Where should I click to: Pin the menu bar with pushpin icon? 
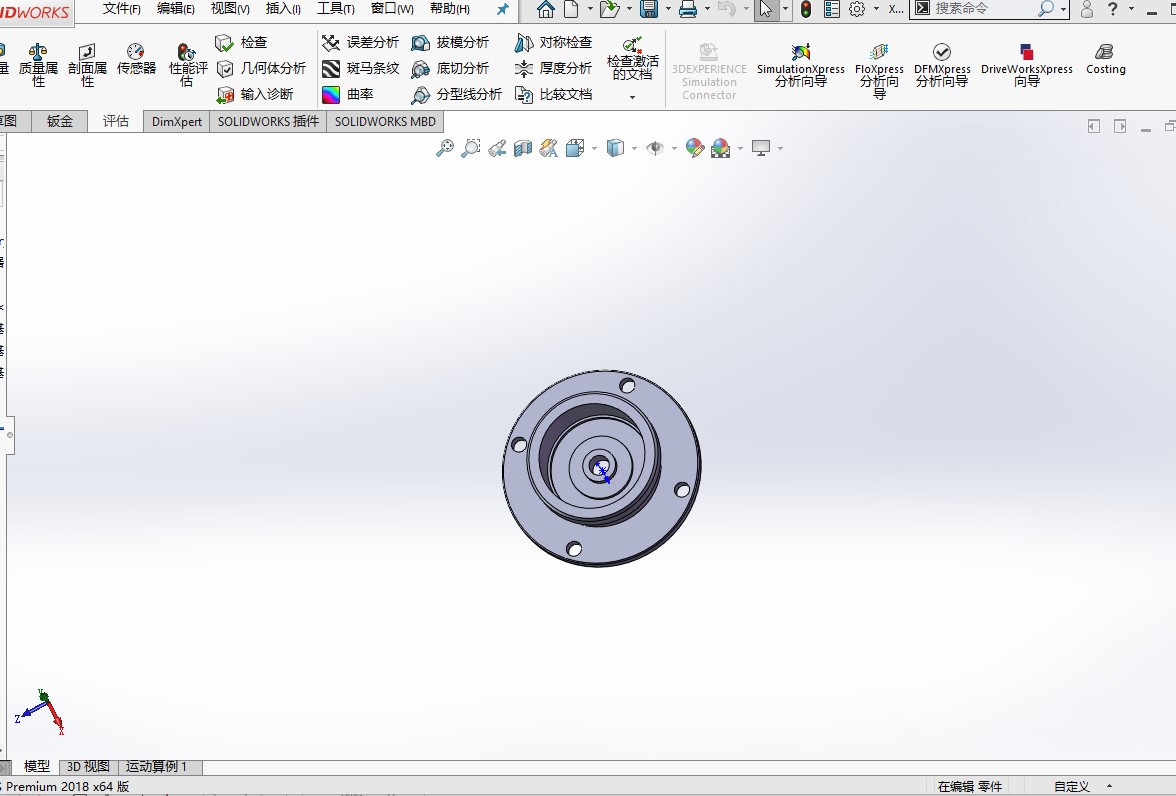(x=502, y=9)
